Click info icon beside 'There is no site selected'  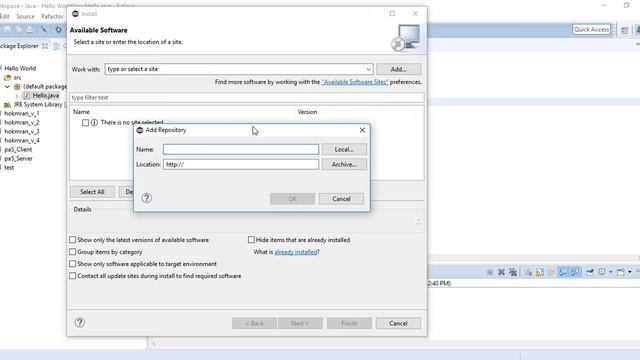[94, 122]
